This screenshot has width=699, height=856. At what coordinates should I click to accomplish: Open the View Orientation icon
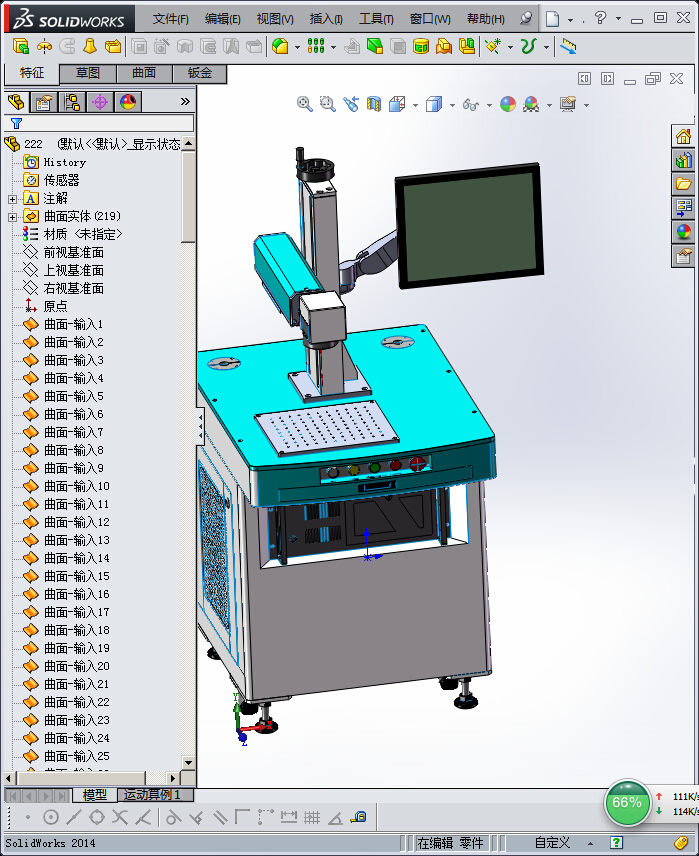point(397,104)
